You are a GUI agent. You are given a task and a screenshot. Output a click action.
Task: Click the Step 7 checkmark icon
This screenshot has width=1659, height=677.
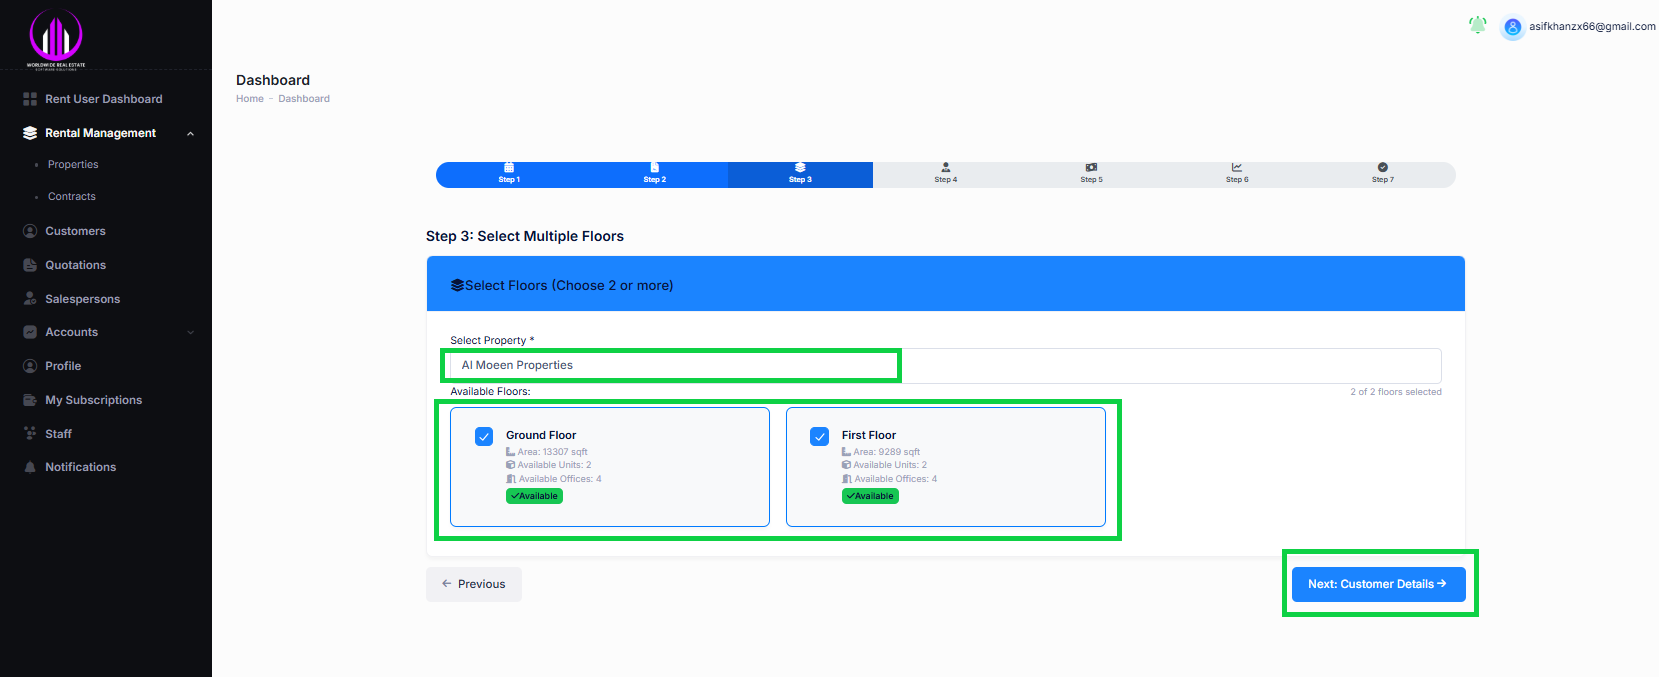(x=1382, y=168)
